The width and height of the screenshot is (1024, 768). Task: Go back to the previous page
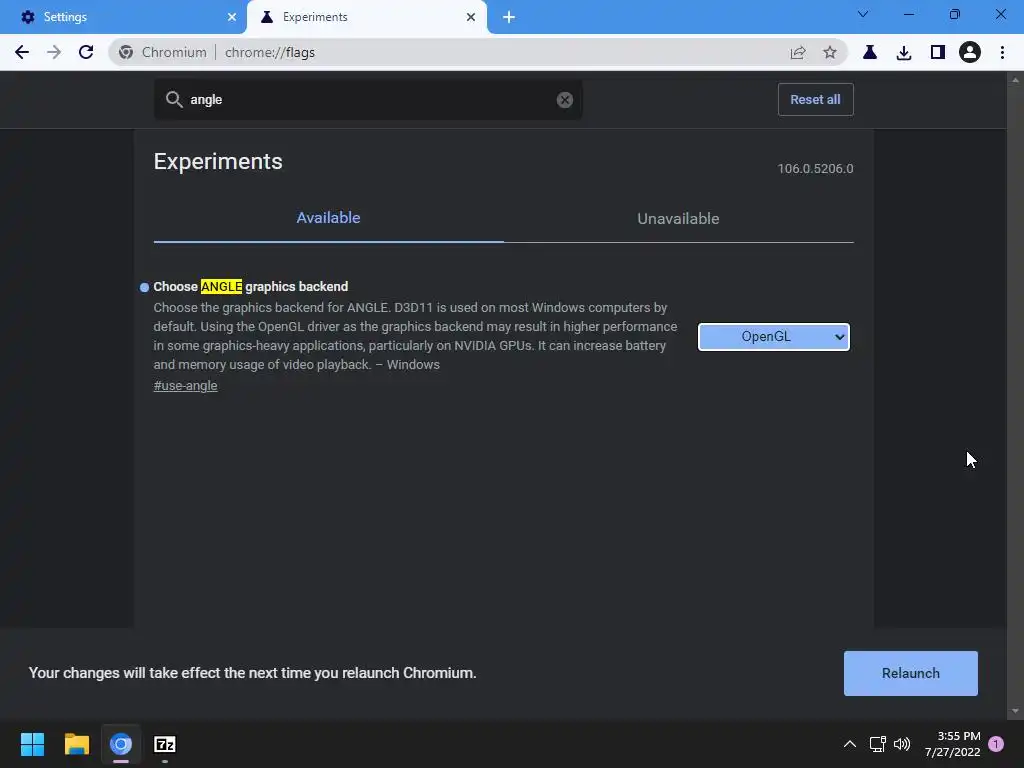tap(22, 52)
